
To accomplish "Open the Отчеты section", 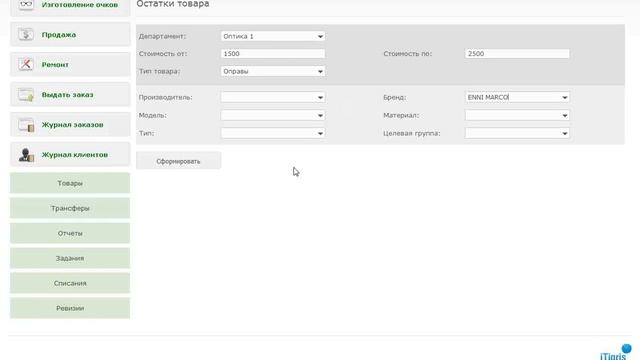I will pyautogui.click(x=70, y=233).
